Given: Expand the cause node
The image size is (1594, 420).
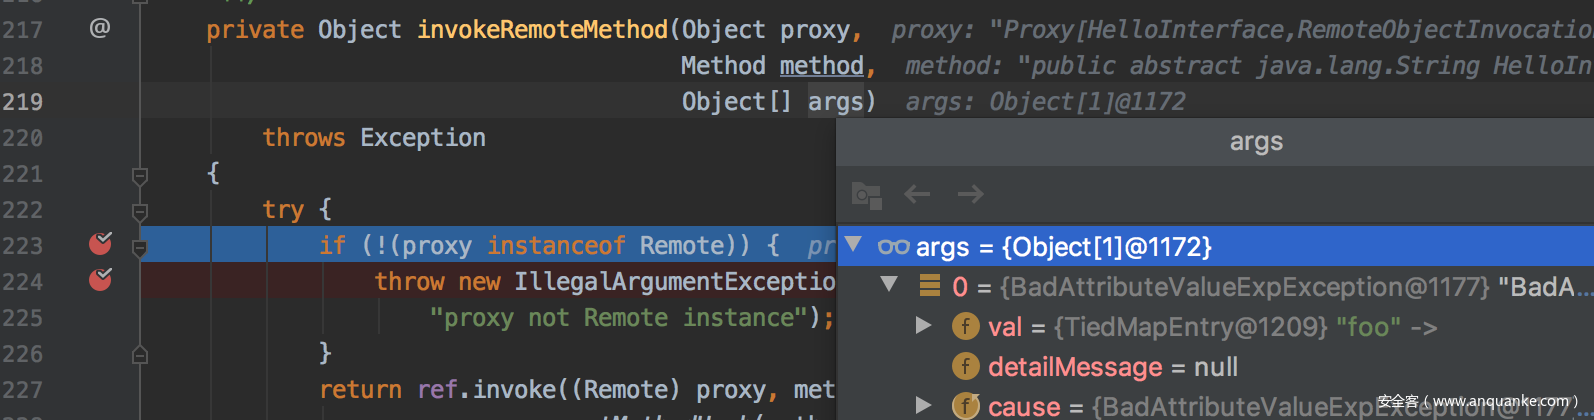Looking at the screenshot, I should click(924, 405).
